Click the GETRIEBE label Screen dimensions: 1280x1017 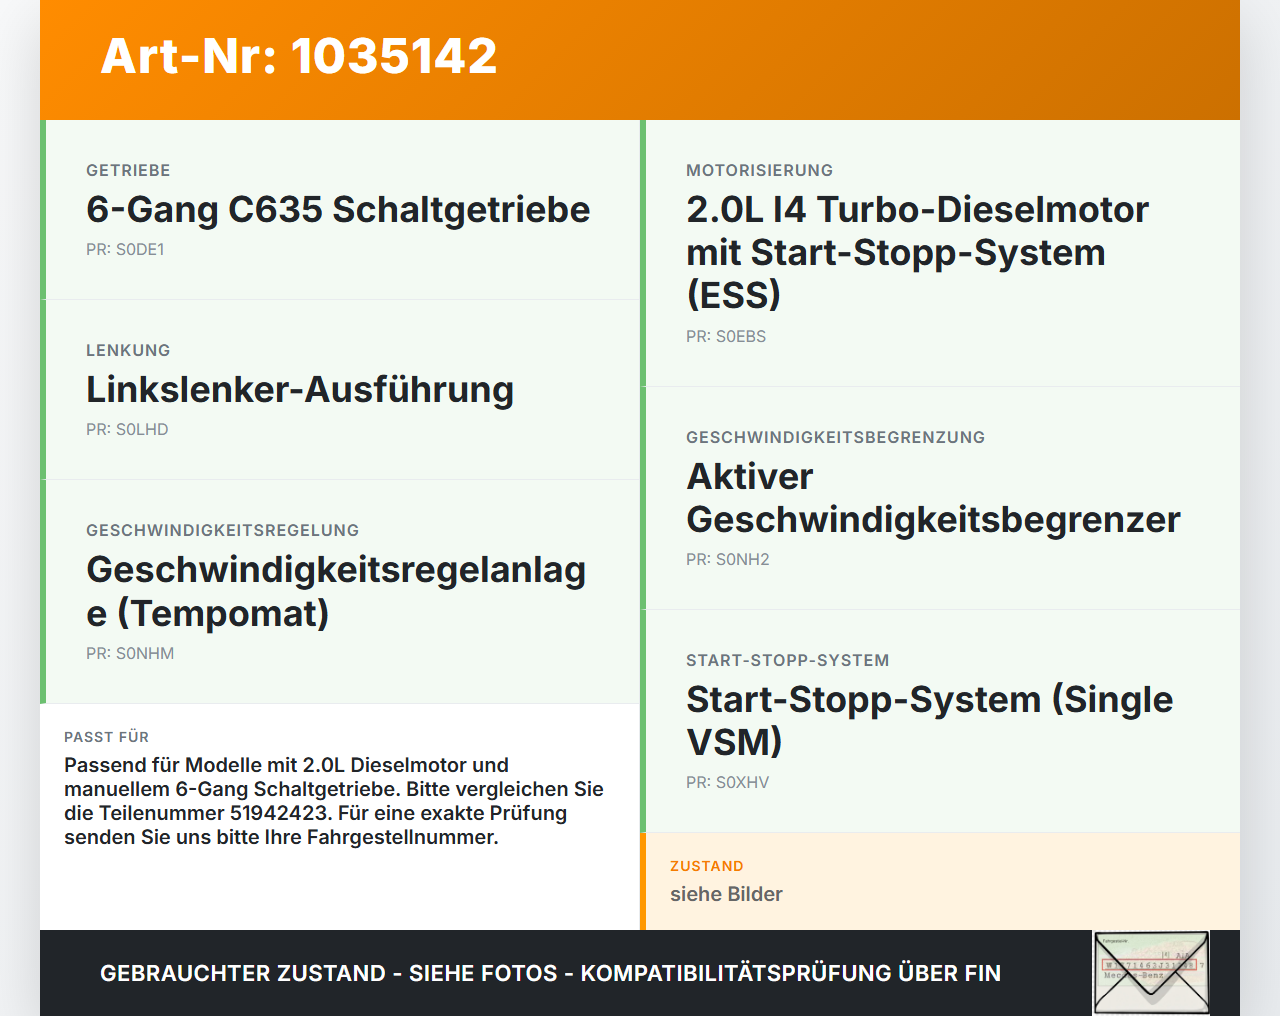coord(128,171)
